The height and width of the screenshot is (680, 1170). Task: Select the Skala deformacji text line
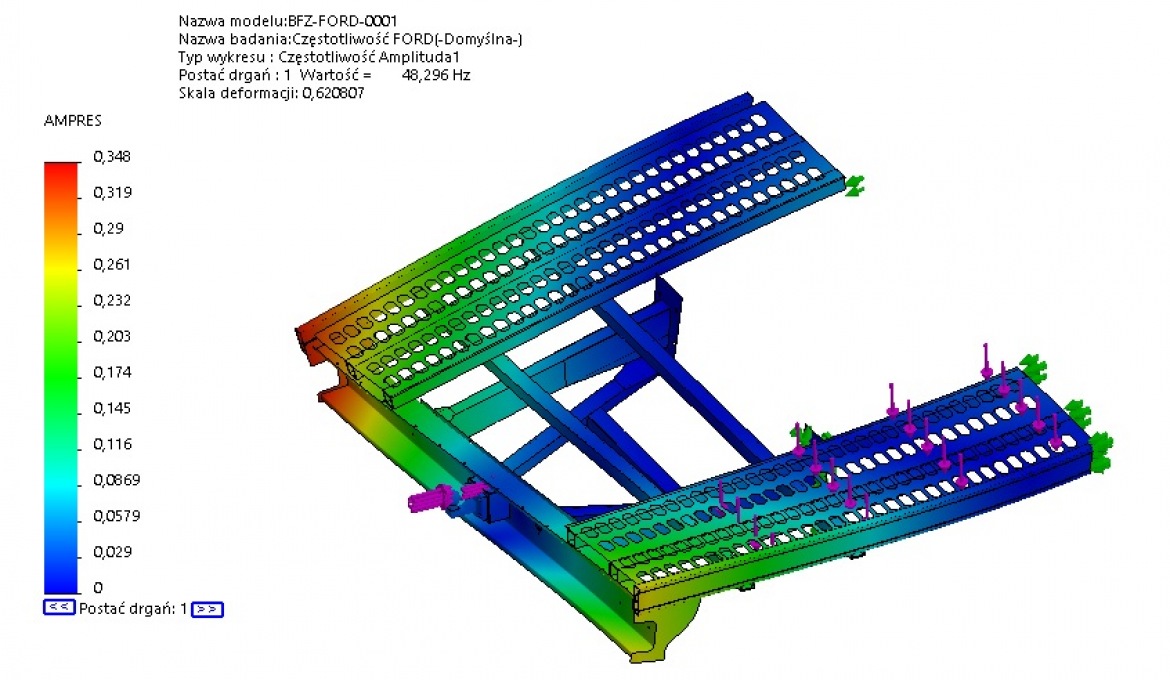(271, 93)
